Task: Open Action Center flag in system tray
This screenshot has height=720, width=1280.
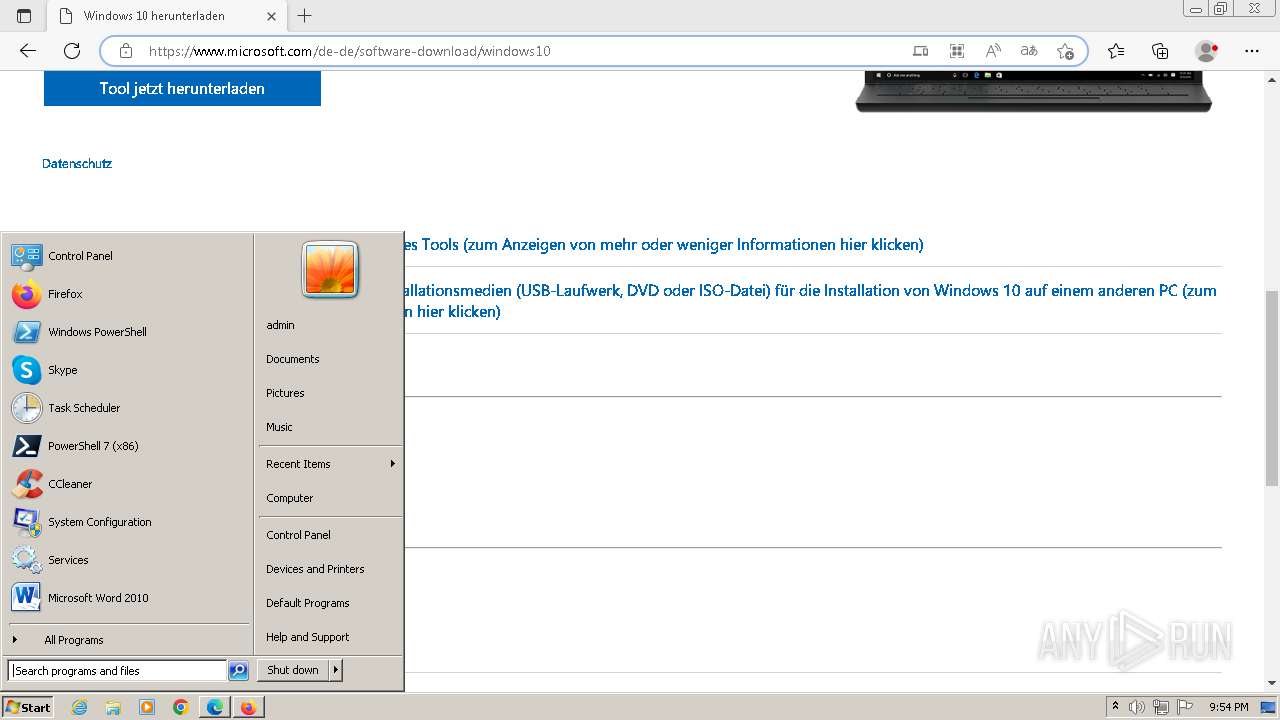Action: (x=1184, y=707)
